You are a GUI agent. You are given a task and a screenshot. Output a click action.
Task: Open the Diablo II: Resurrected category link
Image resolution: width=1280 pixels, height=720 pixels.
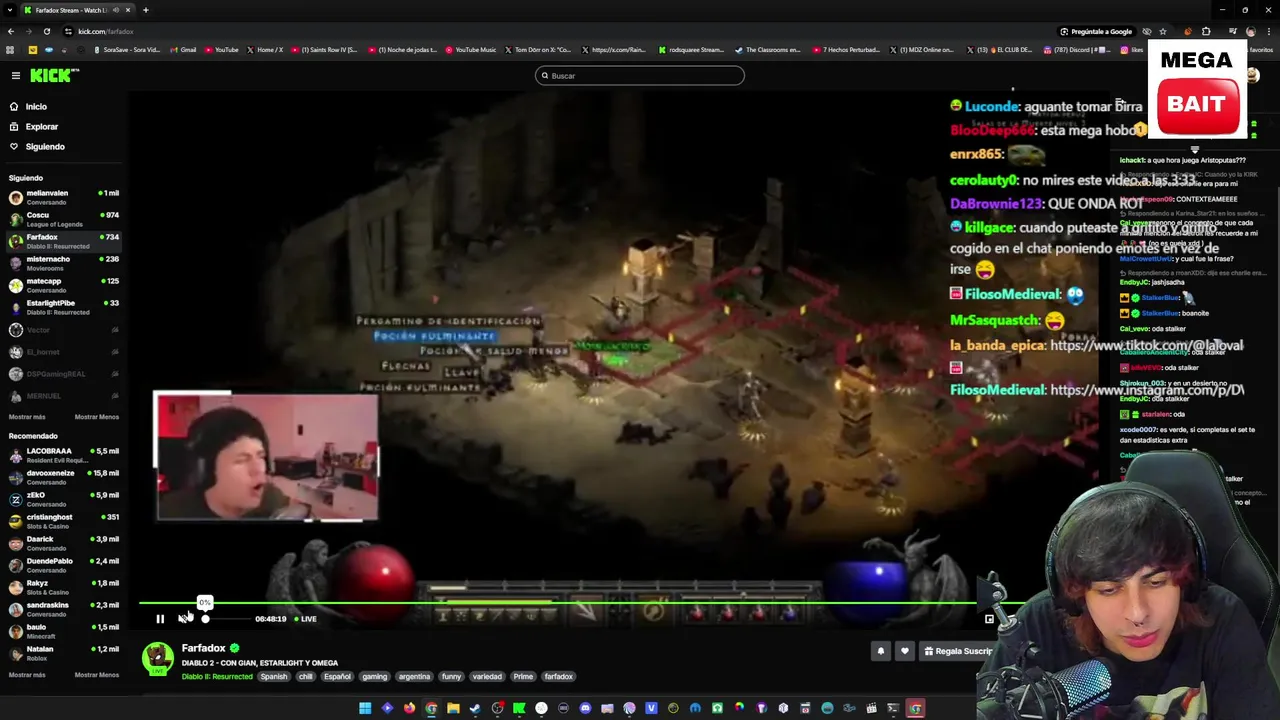217,677
